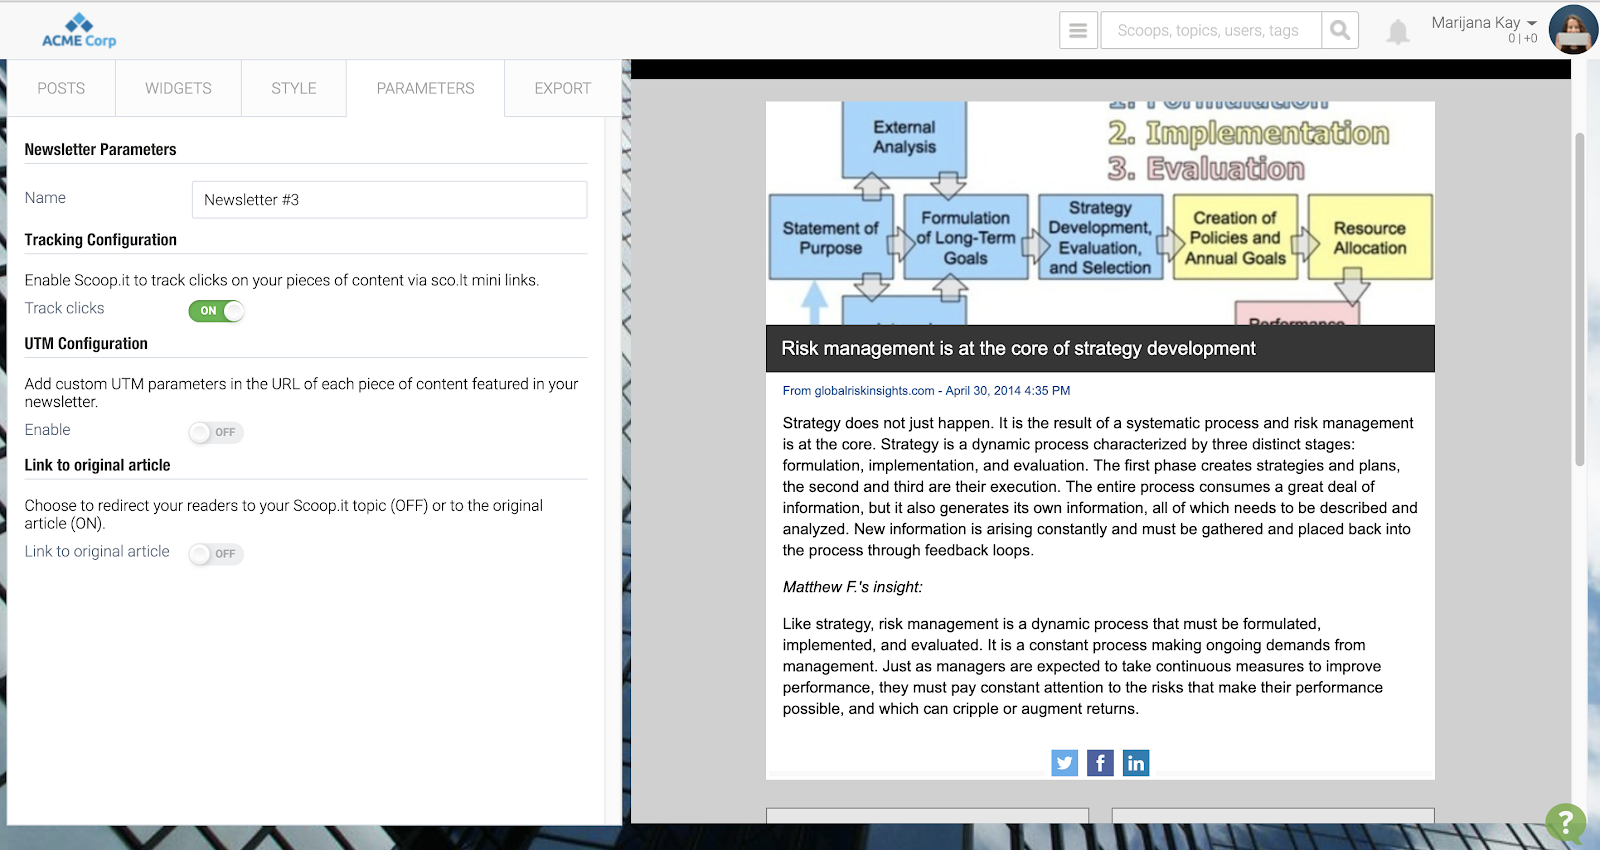This screenshot has height=850, width=1600.
Task: Click the 'Link to original article' section heading
Action: [x=97, y=465]
